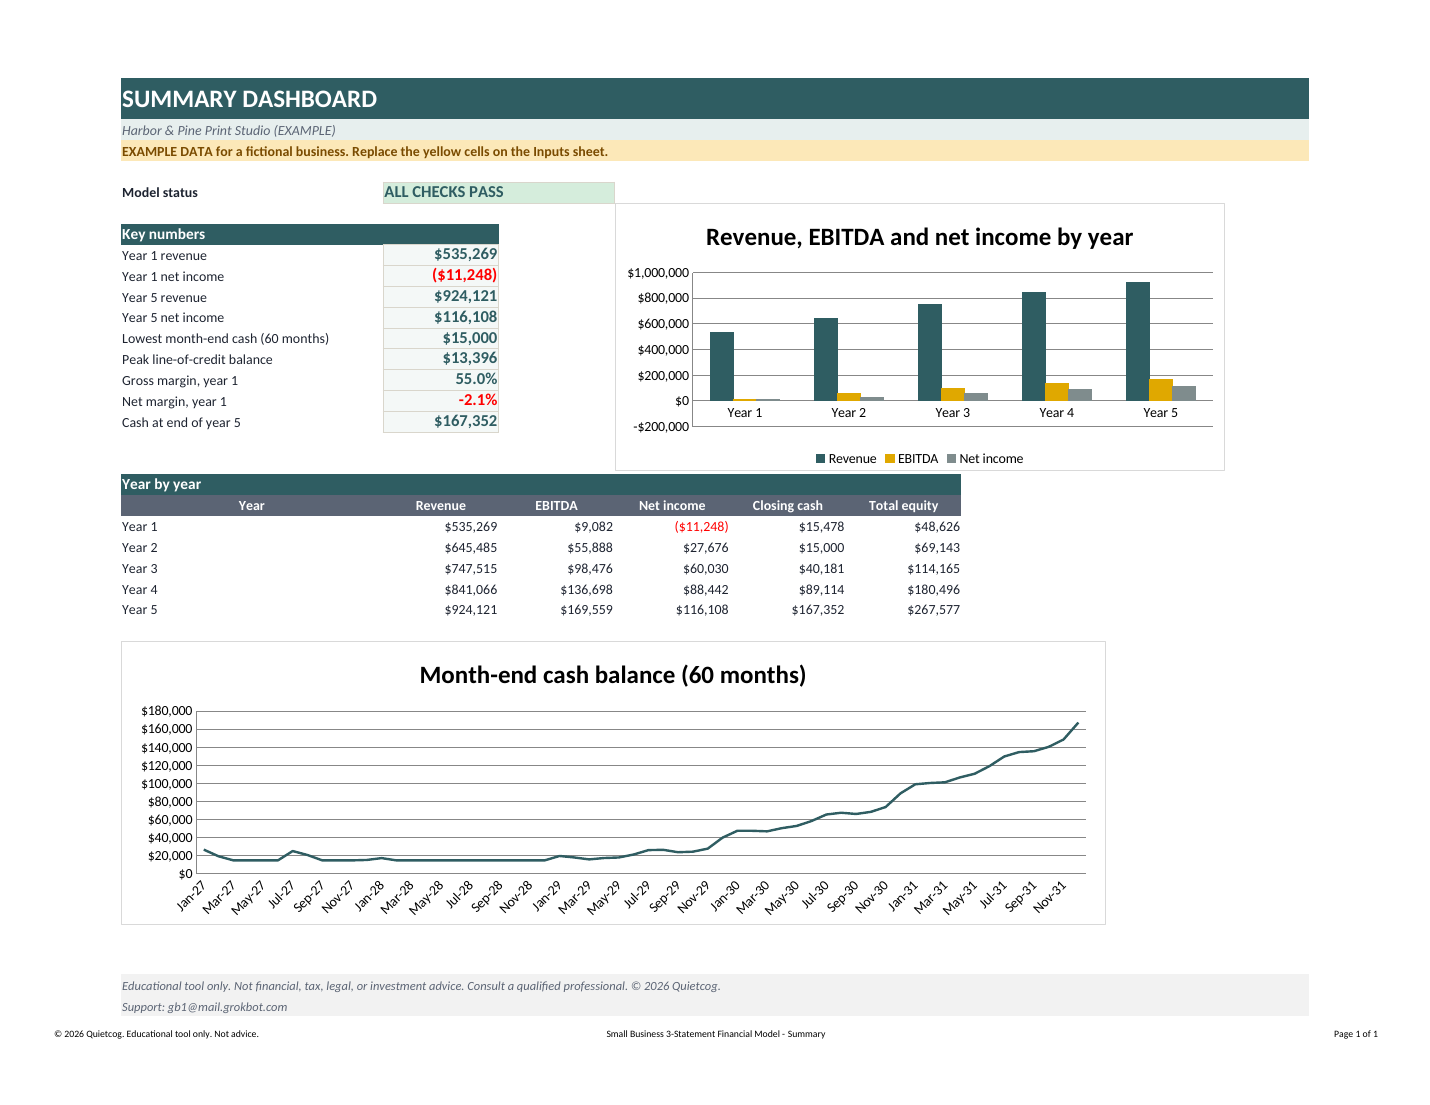Click the Gross margin value 55.0%
Screen dimensions: 1430x1105
pyautogui.click(x=441, y=380)
